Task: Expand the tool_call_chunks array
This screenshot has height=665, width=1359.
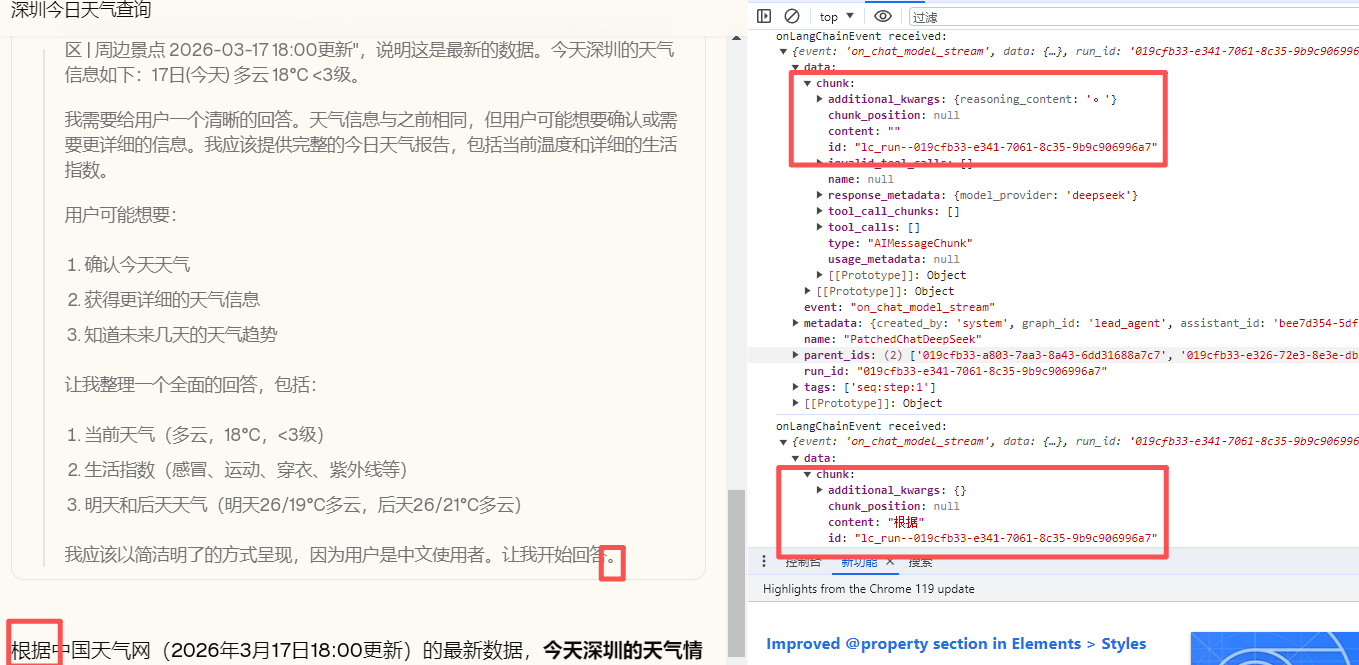Action: 820,211
